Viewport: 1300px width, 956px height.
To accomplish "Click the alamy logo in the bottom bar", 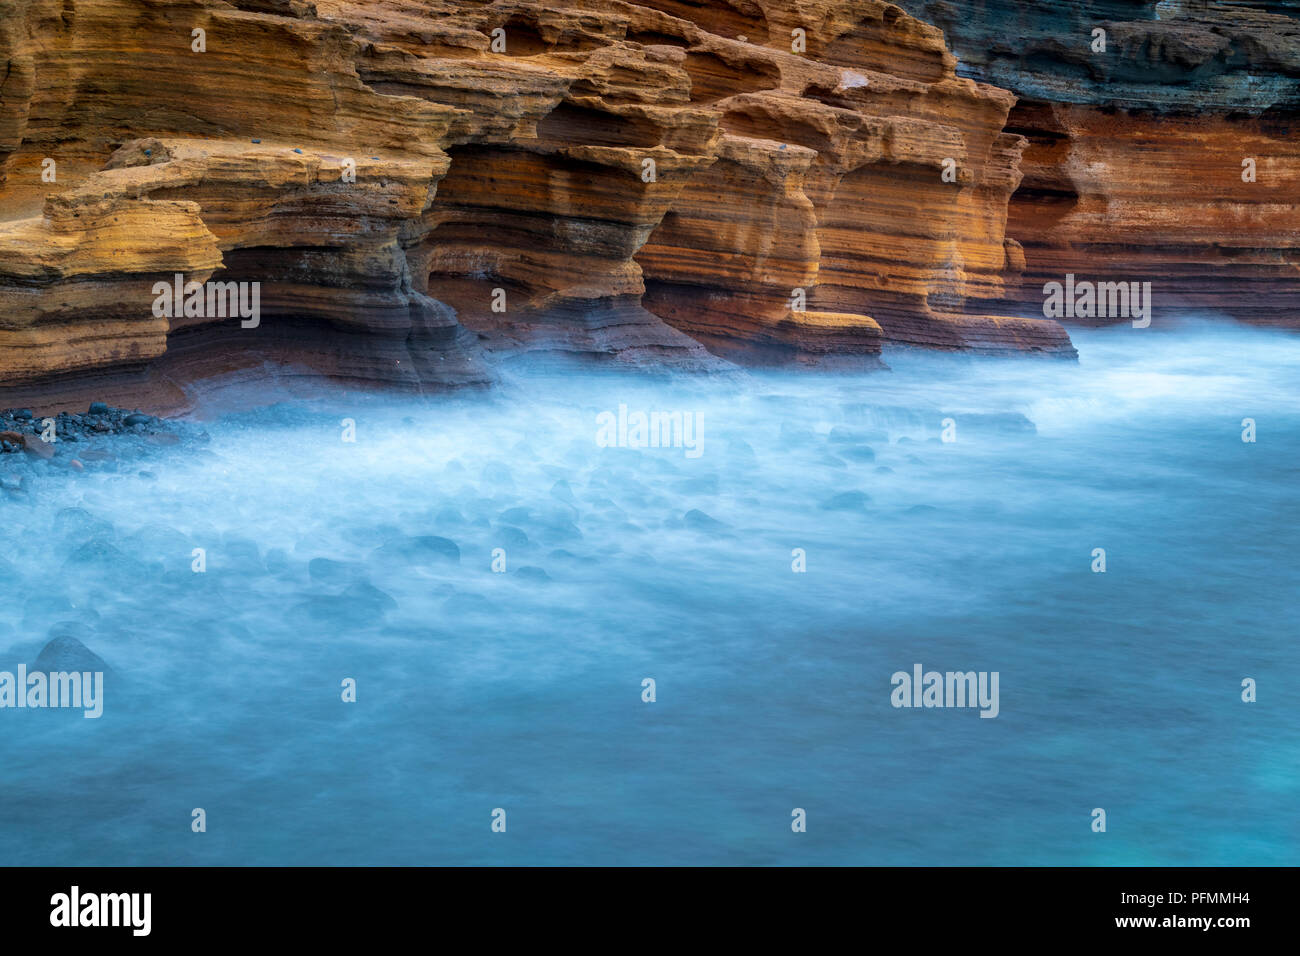I will [101, 911].
